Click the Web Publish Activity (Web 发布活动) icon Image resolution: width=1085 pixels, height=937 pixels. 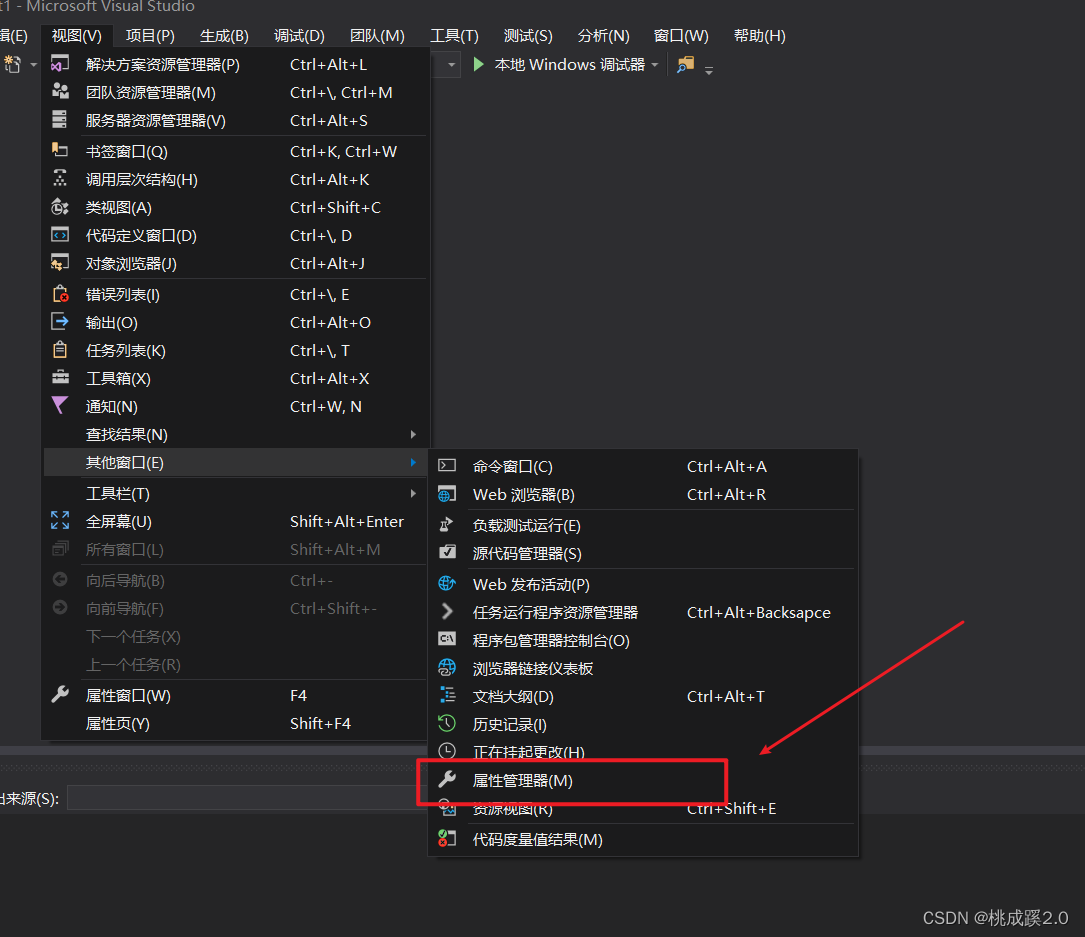(x=447, y=584)
